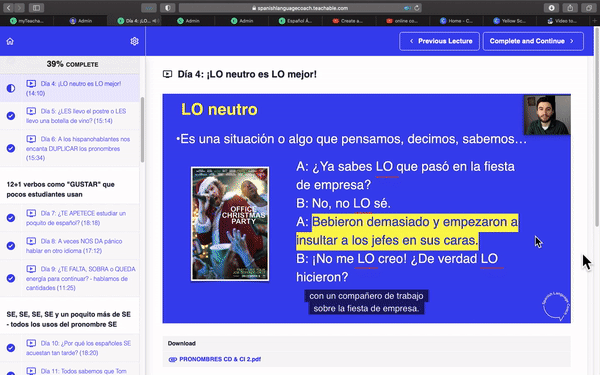
Task: Click Office Christmas Party poster image
Action: coord(230,224)
